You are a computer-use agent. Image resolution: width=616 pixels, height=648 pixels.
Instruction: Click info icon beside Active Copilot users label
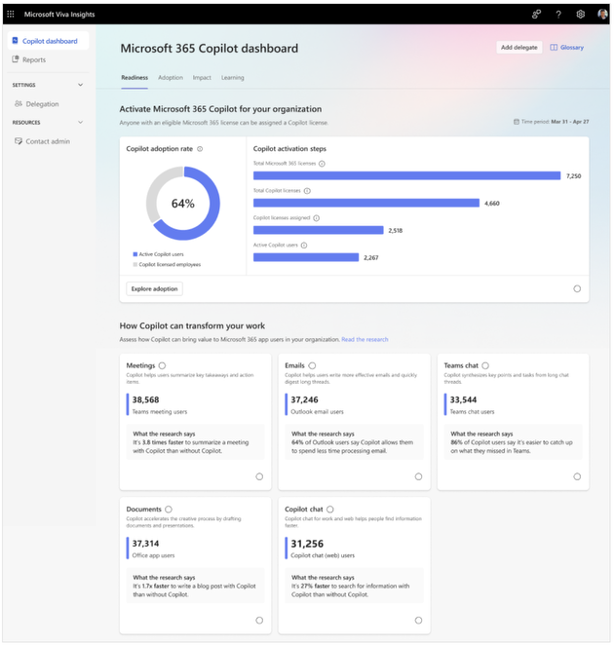pyautogui.click(x=304, y=245)
